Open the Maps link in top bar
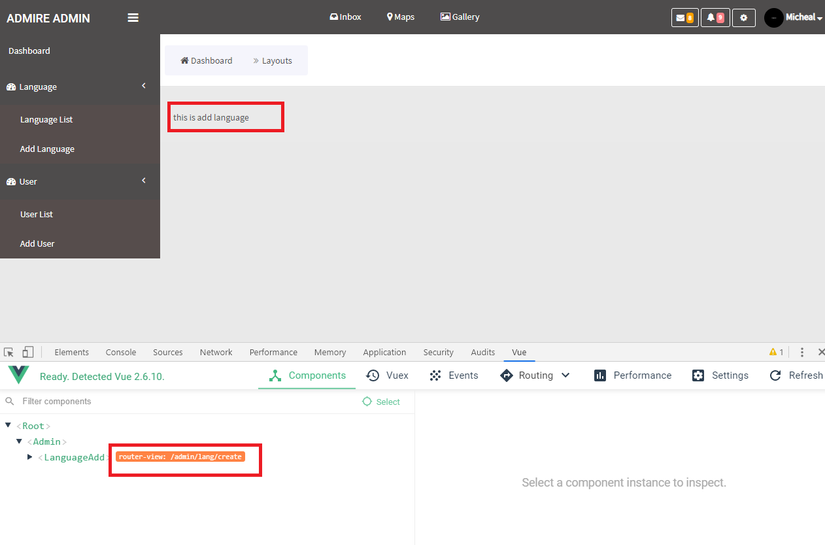The height and width of the screenshot is (545, 825). pos(400,17)
